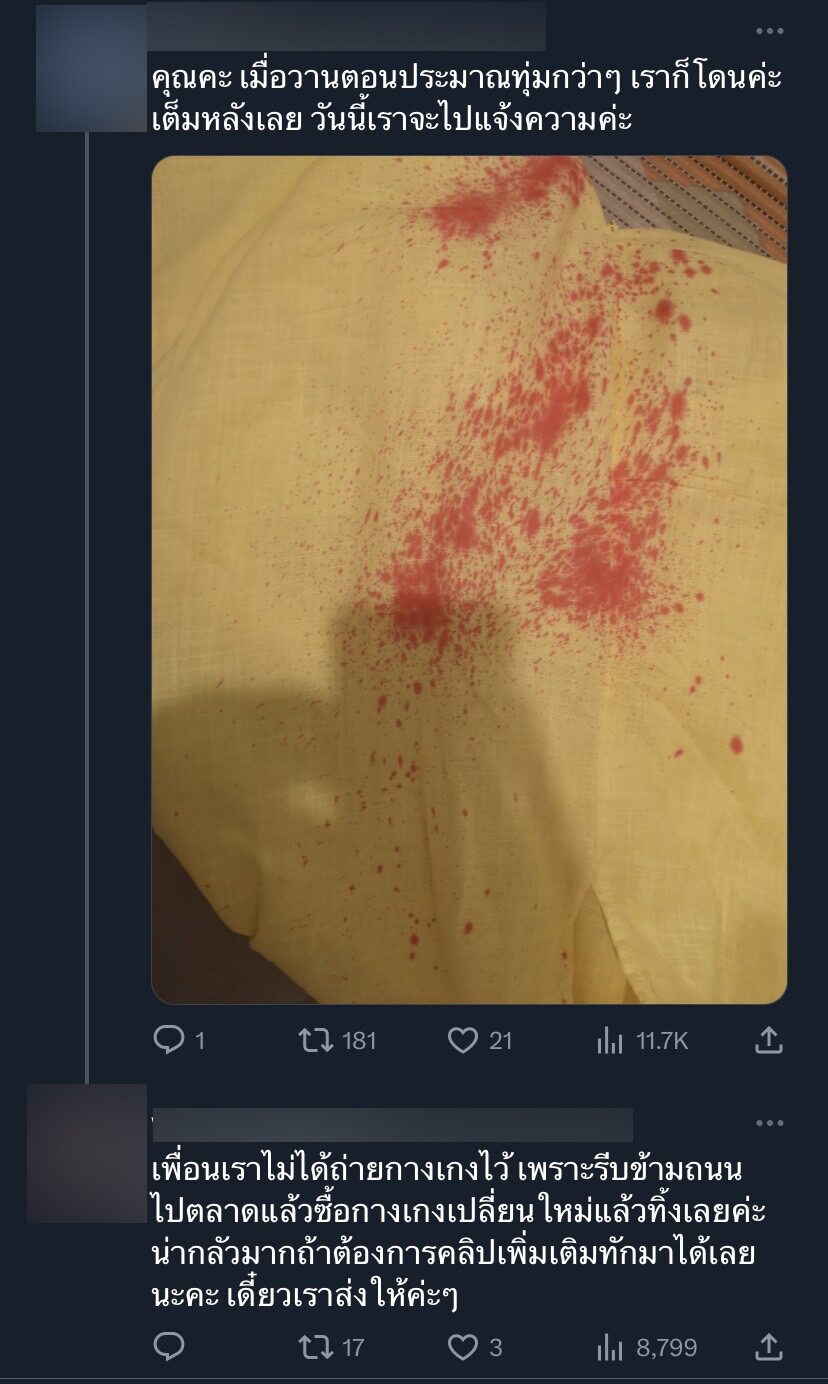
Task: Click the 181 retweet count
Action: [x=359, y=1040]
